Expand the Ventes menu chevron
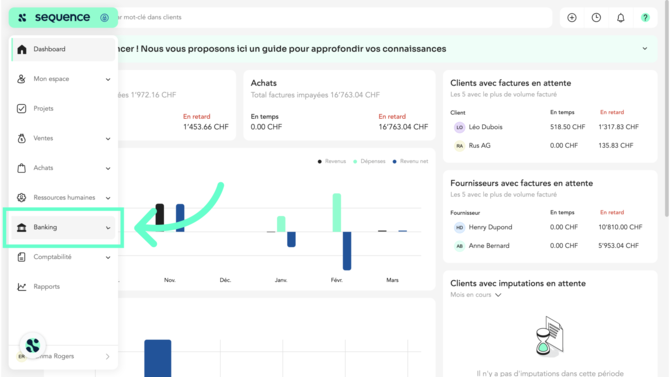670x377 pixels. click(x=108, y=138)
